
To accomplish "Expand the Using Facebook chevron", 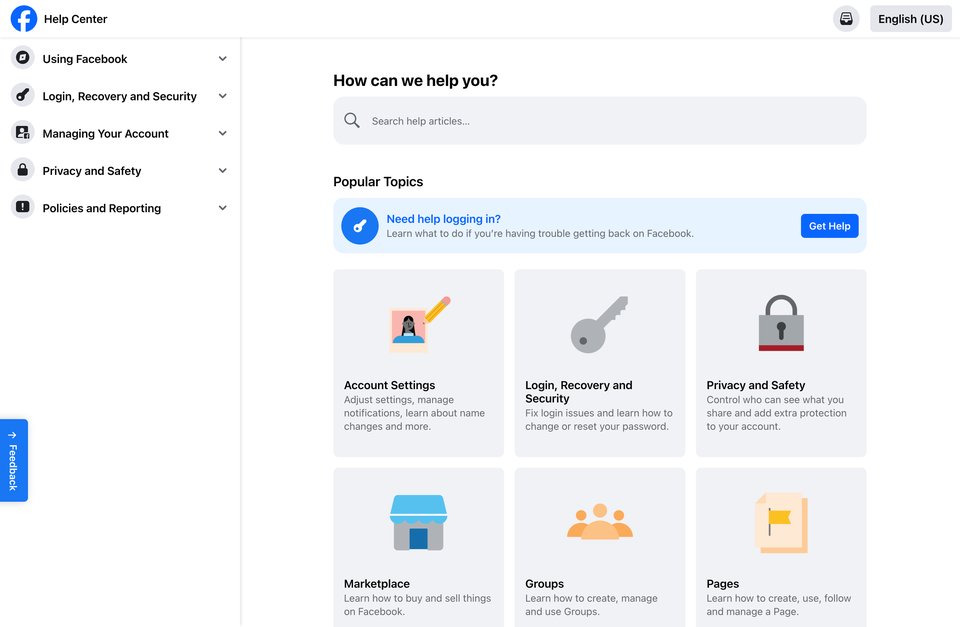I will tap(223, 59).
